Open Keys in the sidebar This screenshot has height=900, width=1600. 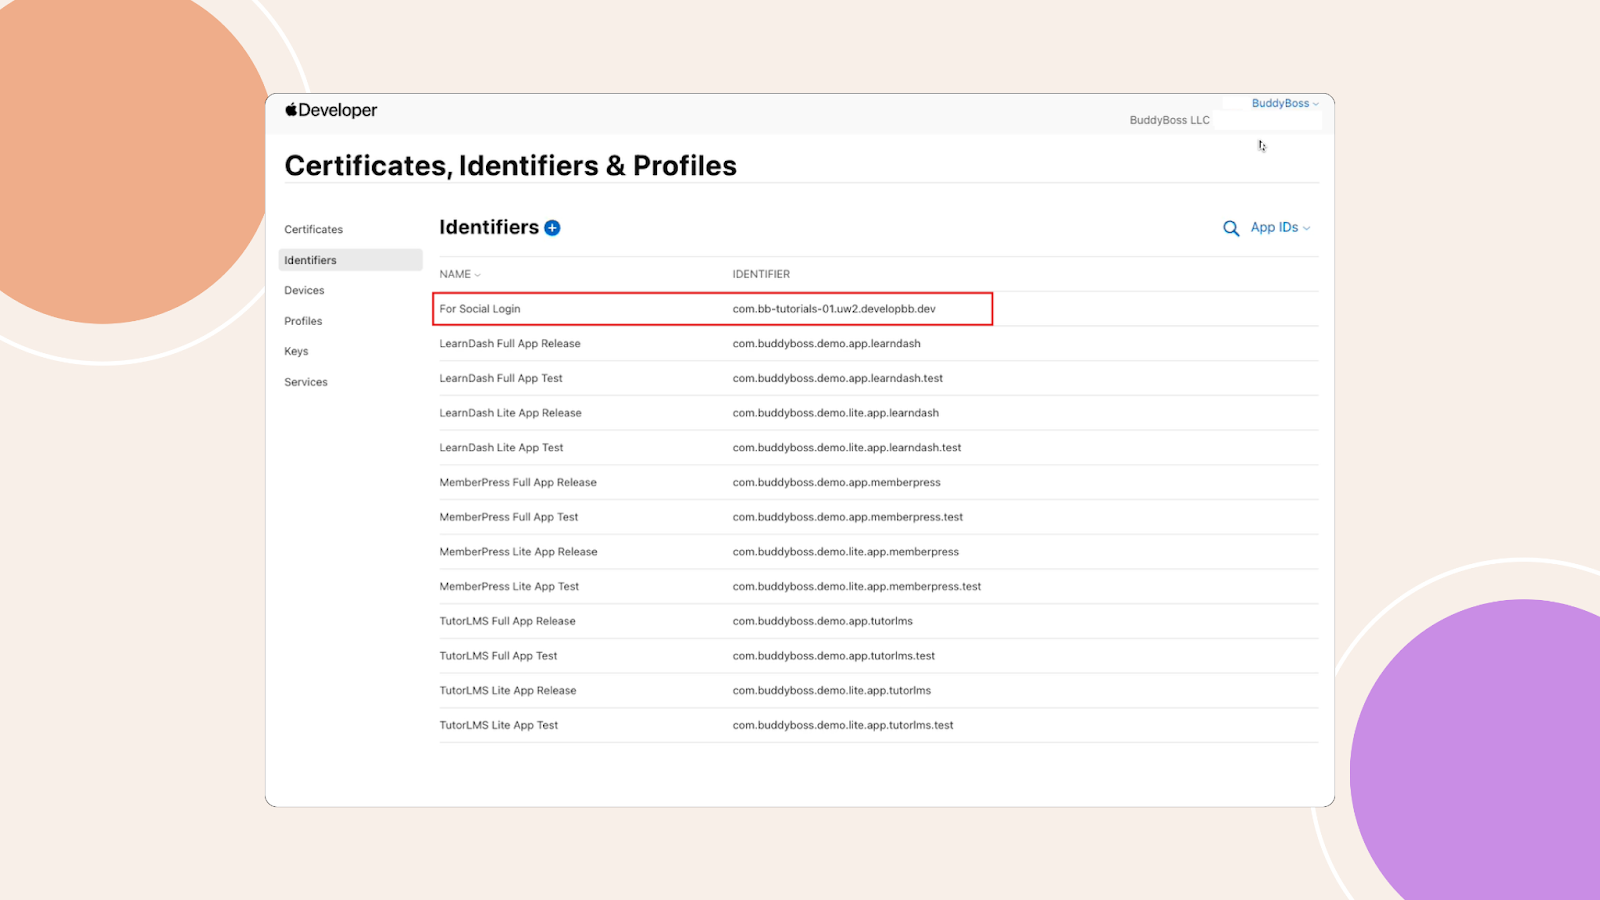point(296,352)
